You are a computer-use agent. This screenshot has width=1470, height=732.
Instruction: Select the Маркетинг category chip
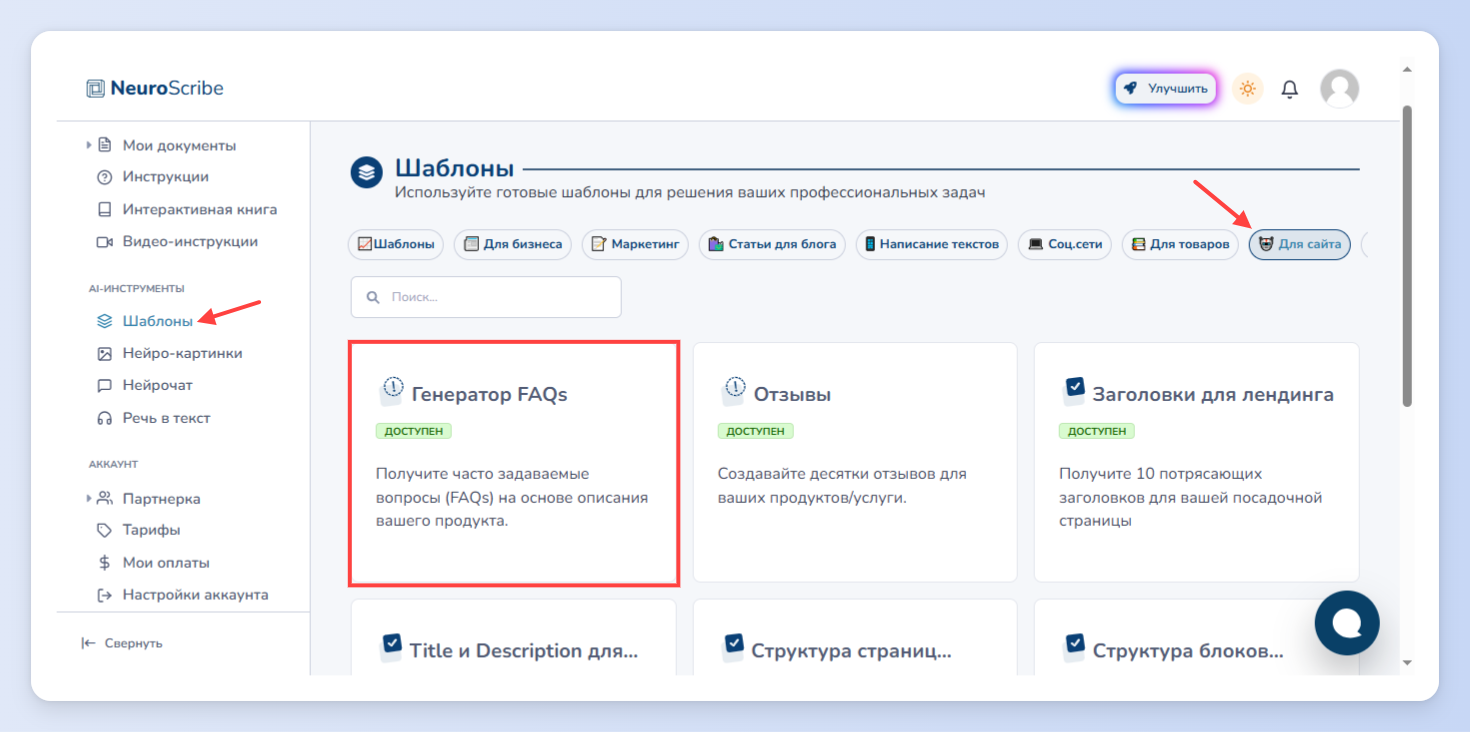[635, 244]
